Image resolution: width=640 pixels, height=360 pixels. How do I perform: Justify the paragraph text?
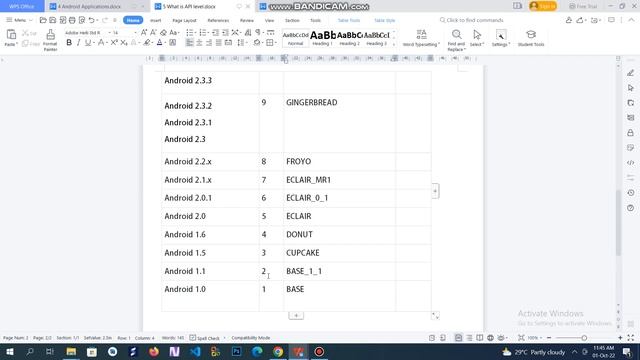pyautogui.click(x=218, y=42)
